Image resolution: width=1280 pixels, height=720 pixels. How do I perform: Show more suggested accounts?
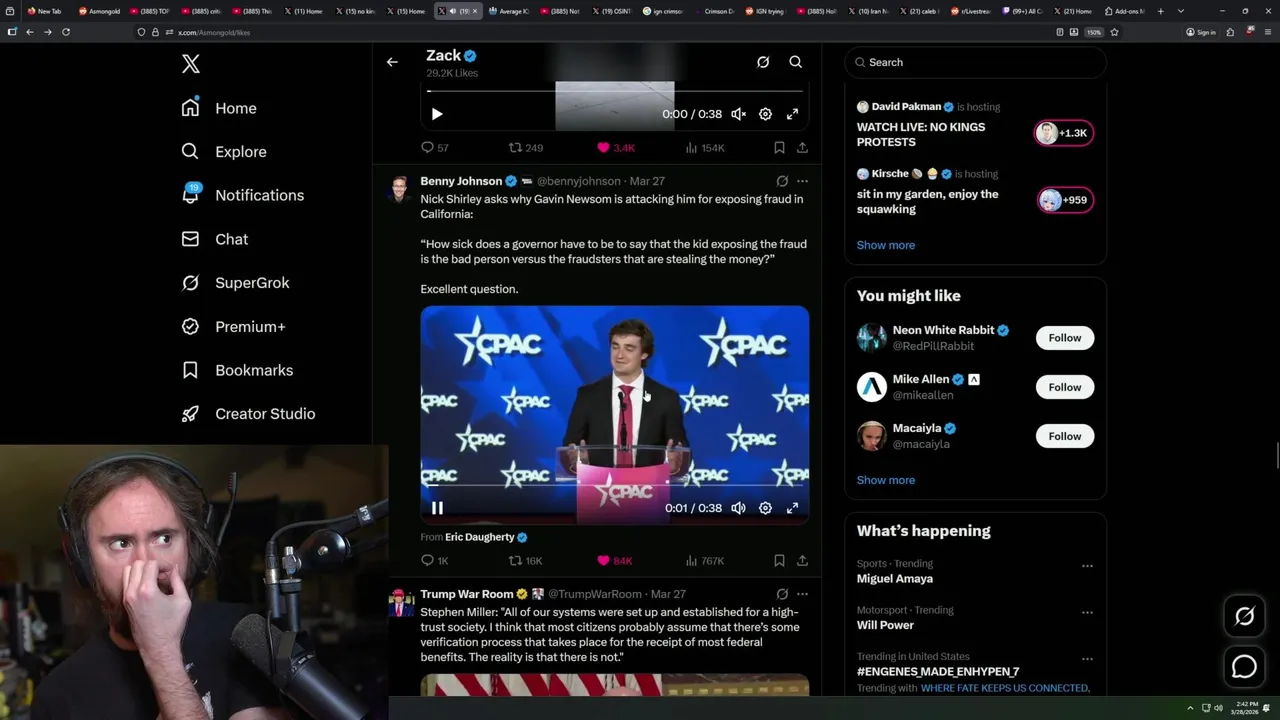click(886, 480)
